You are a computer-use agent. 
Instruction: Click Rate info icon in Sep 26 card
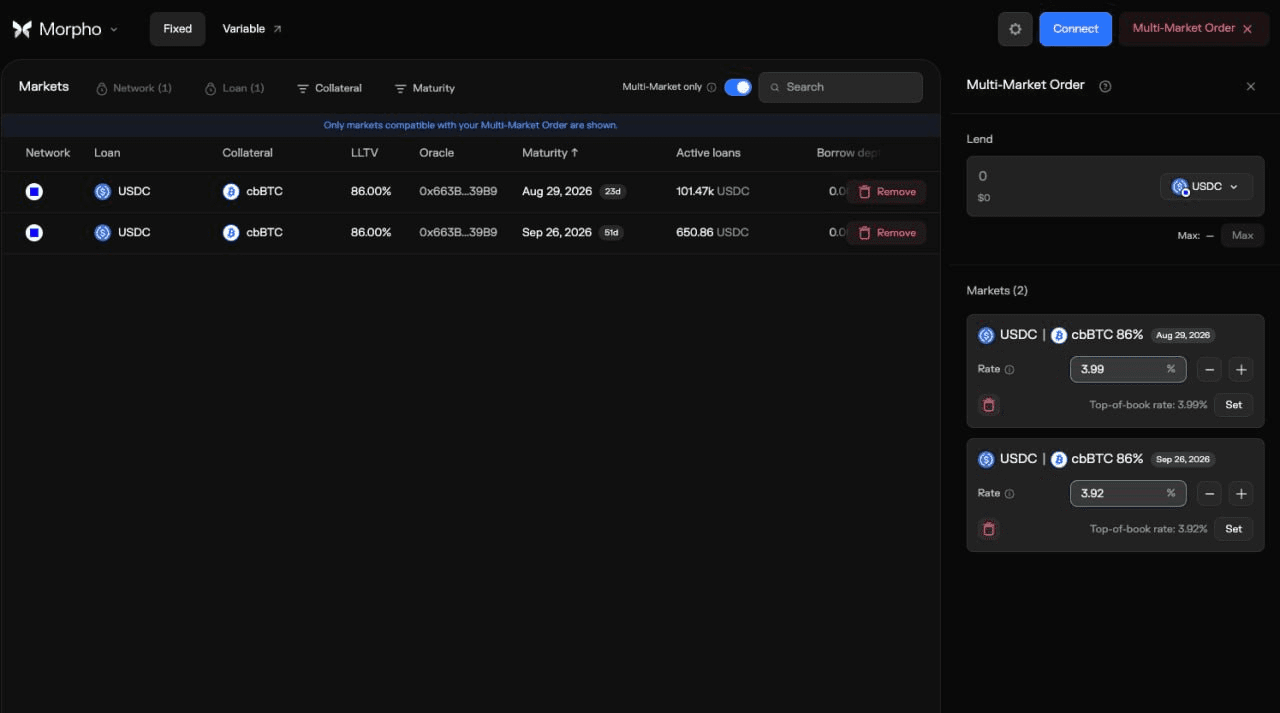click(x=1009, y=493)
